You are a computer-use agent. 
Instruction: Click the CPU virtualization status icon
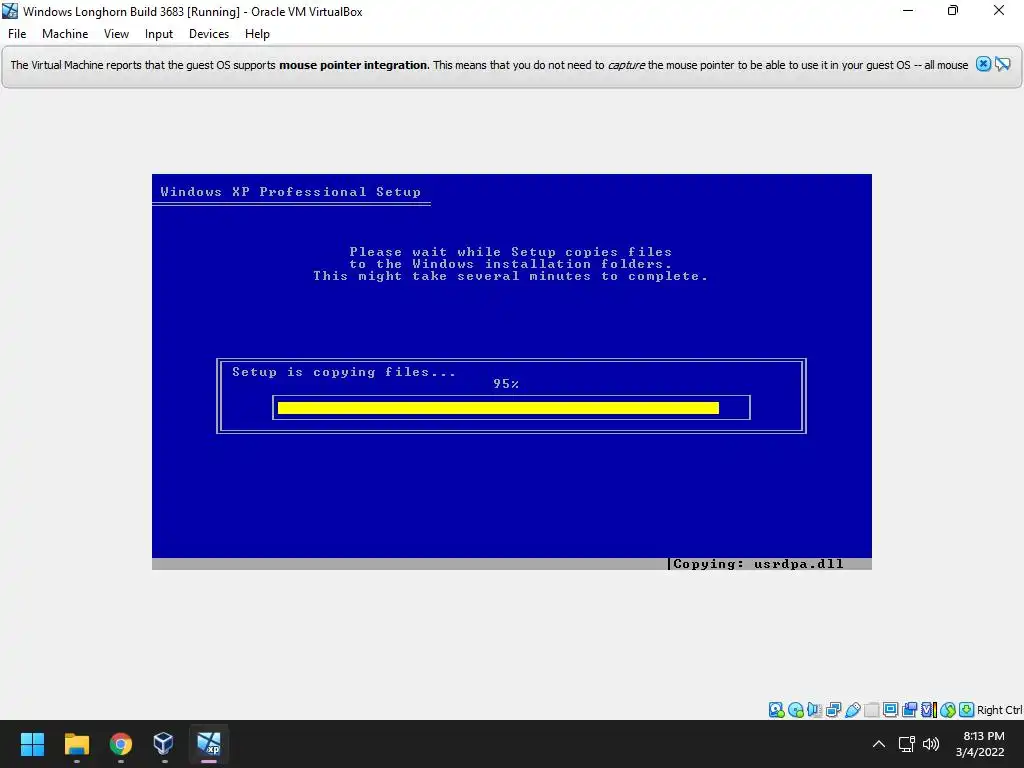click(929, 710)
